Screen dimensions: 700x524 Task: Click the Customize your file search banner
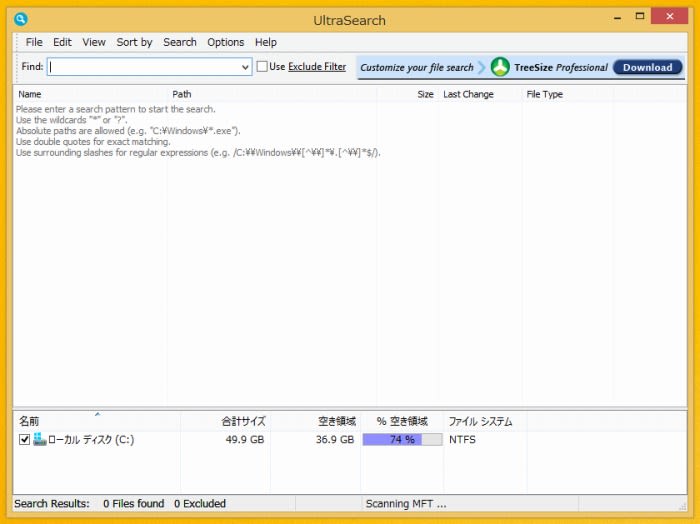coord(417,67)
